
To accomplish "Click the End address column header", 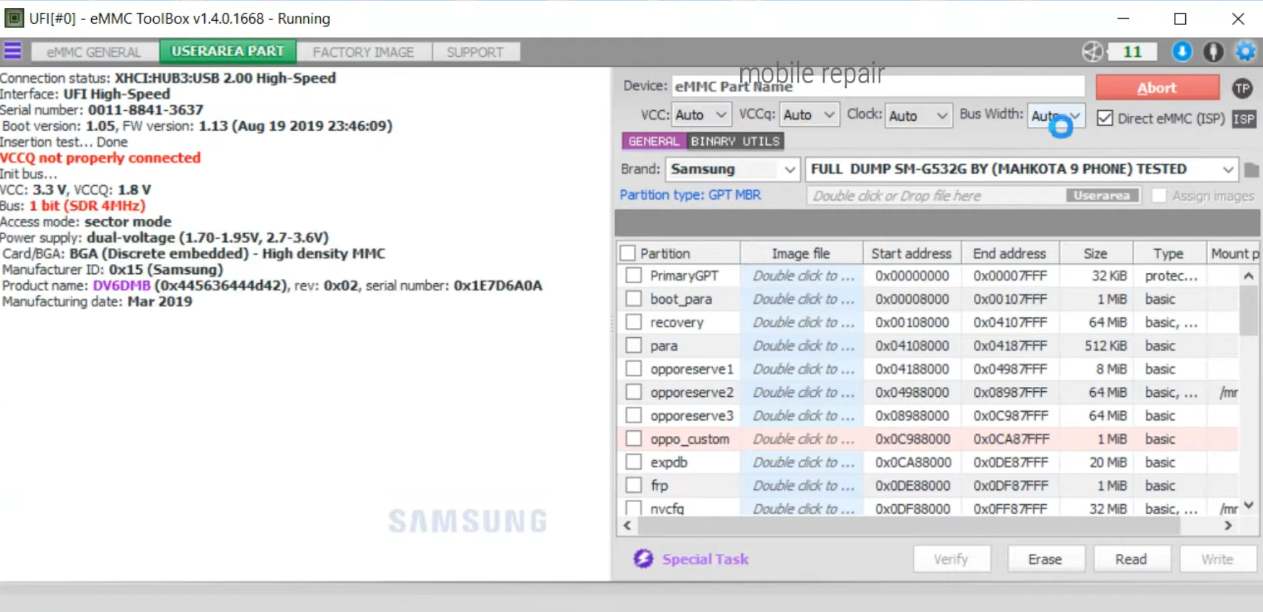I will click(1008, 253).
